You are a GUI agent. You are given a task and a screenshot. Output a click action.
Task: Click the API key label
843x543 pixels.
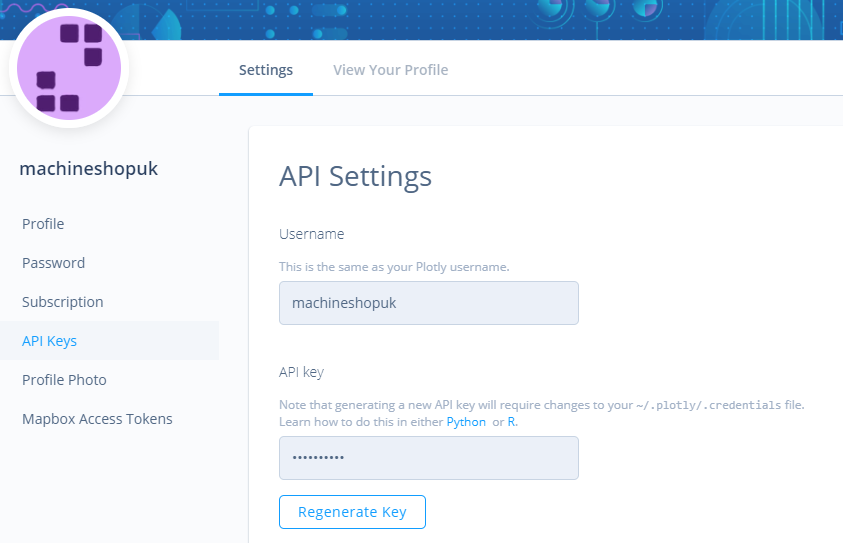pos(301,372)
